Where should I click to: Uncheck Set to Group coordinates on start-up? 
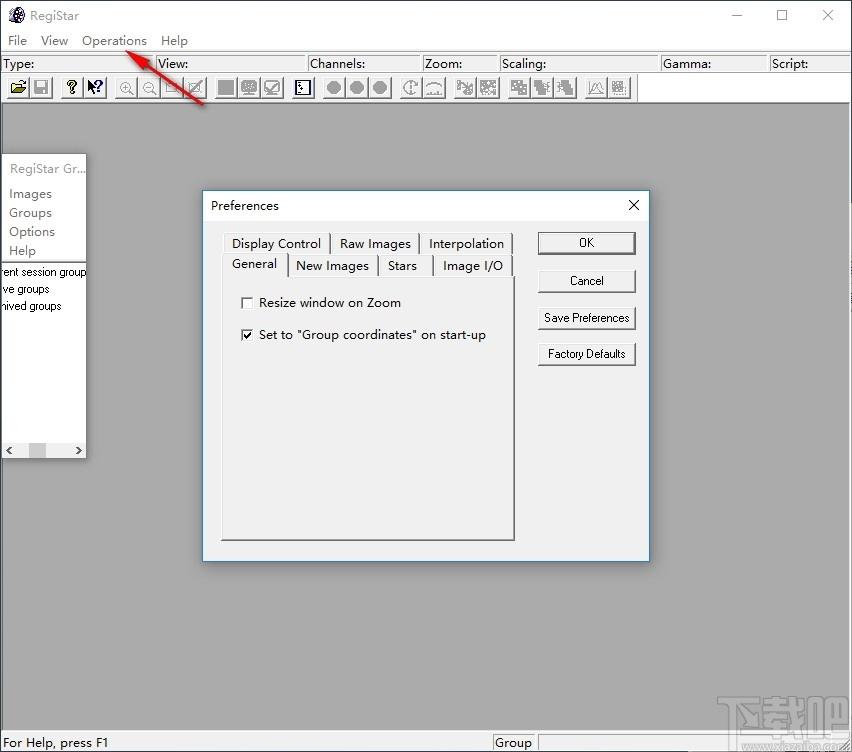(247, 335)
